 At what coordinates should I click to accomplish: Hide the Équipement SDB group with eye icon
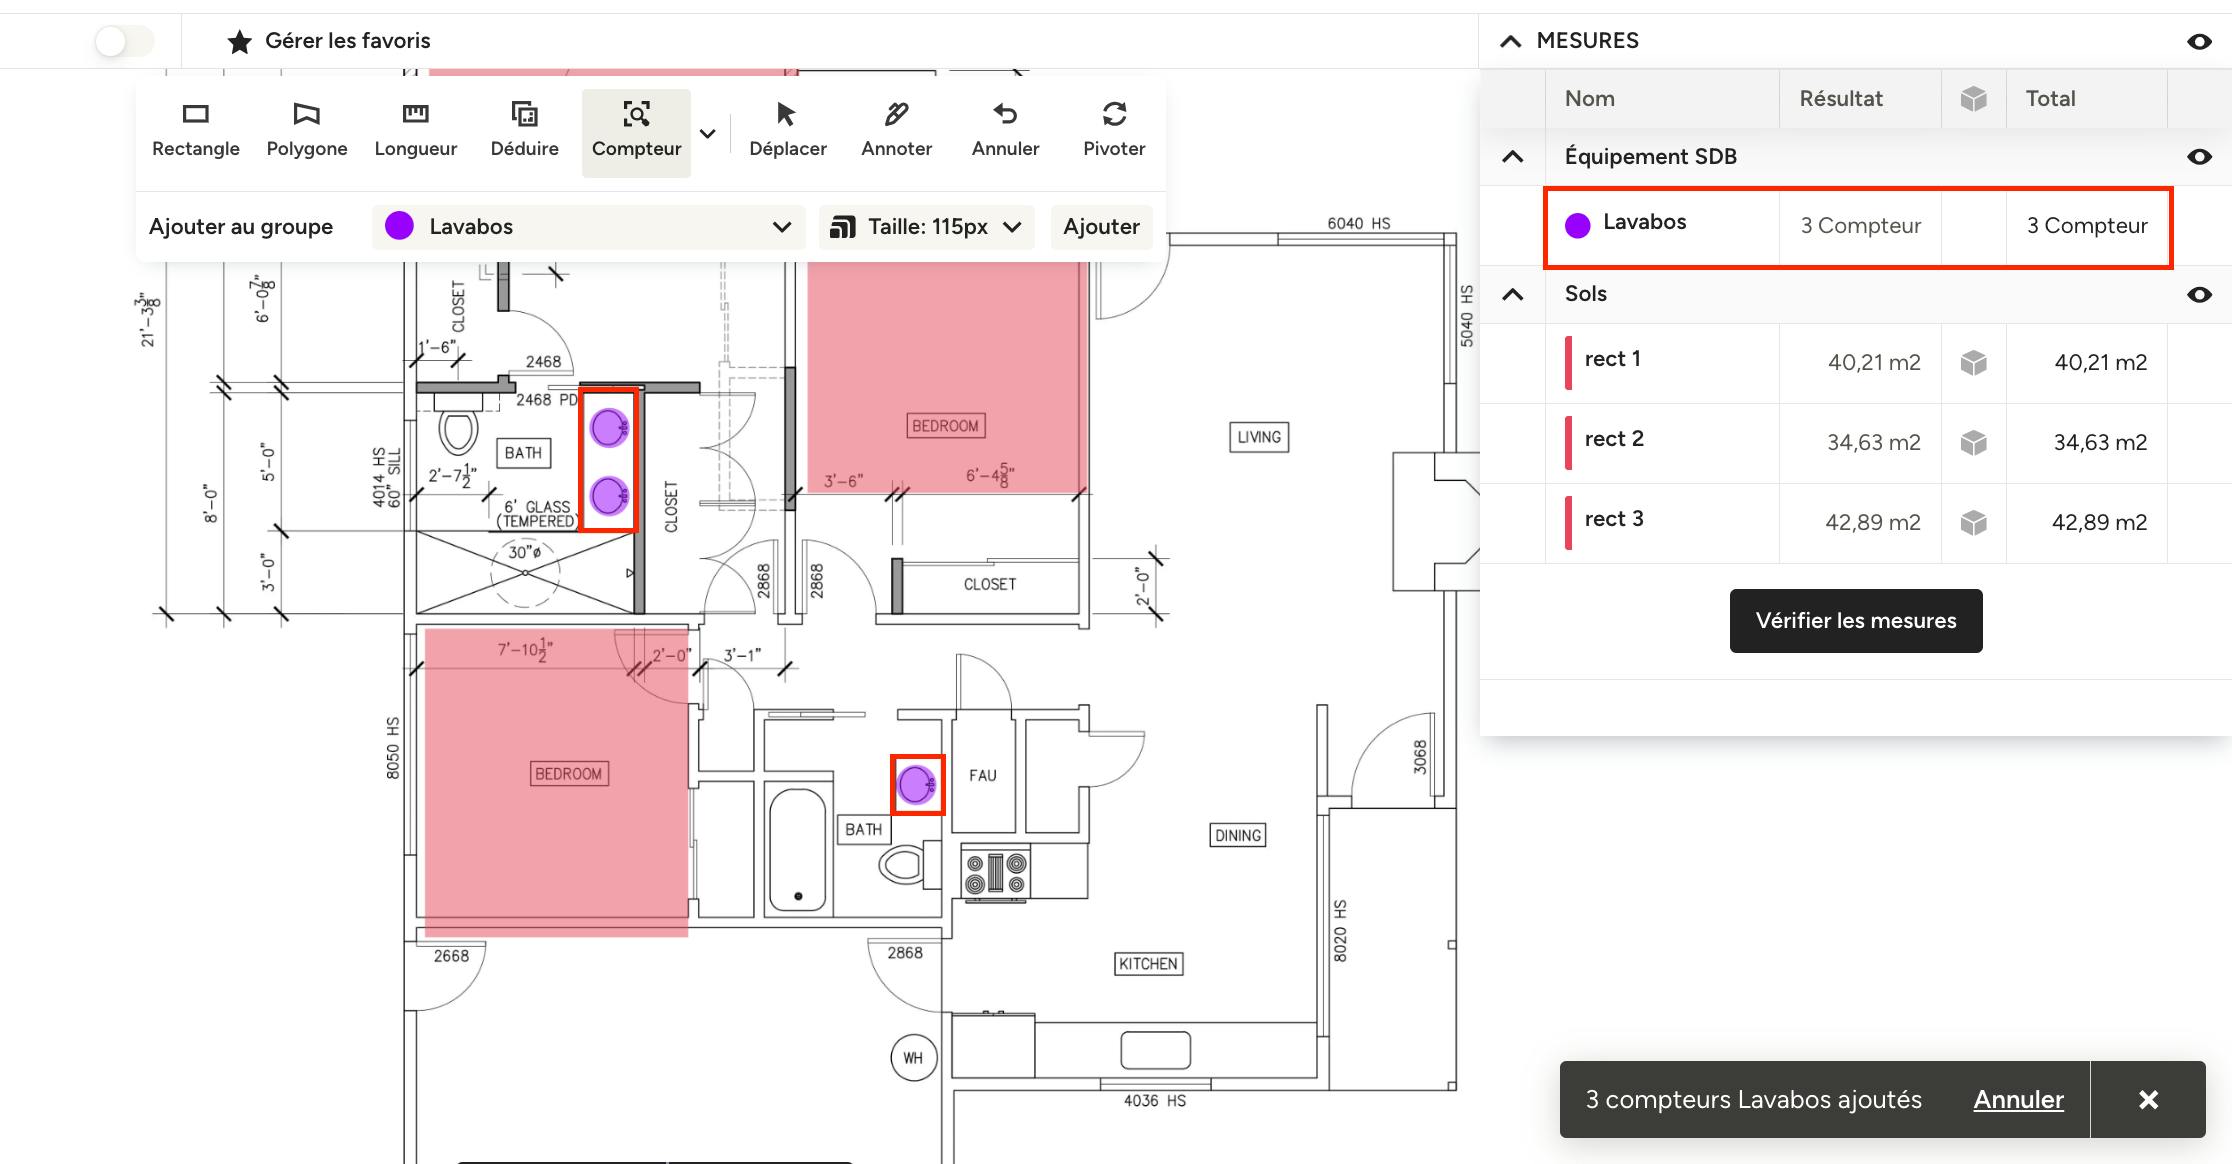2198,157
